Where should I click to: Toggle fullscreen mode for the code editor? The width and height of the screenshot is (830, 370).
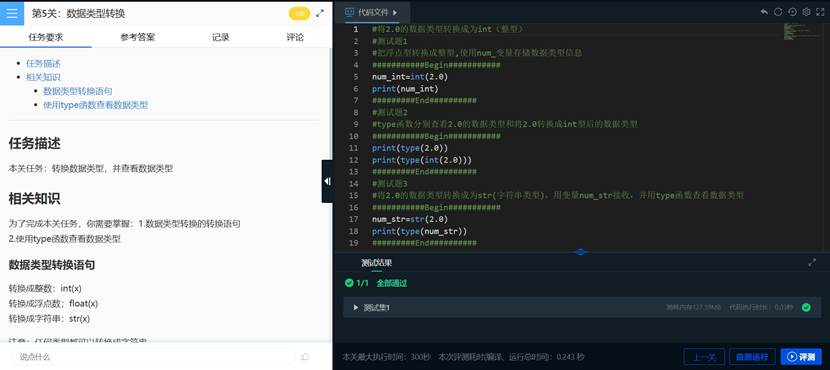[820, 12]
